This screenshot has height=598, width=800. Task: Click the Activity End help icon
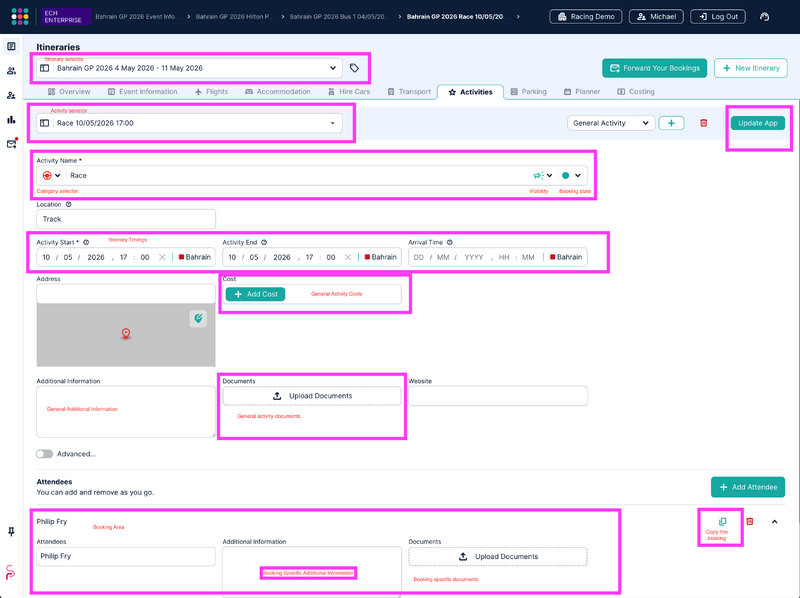264,242
